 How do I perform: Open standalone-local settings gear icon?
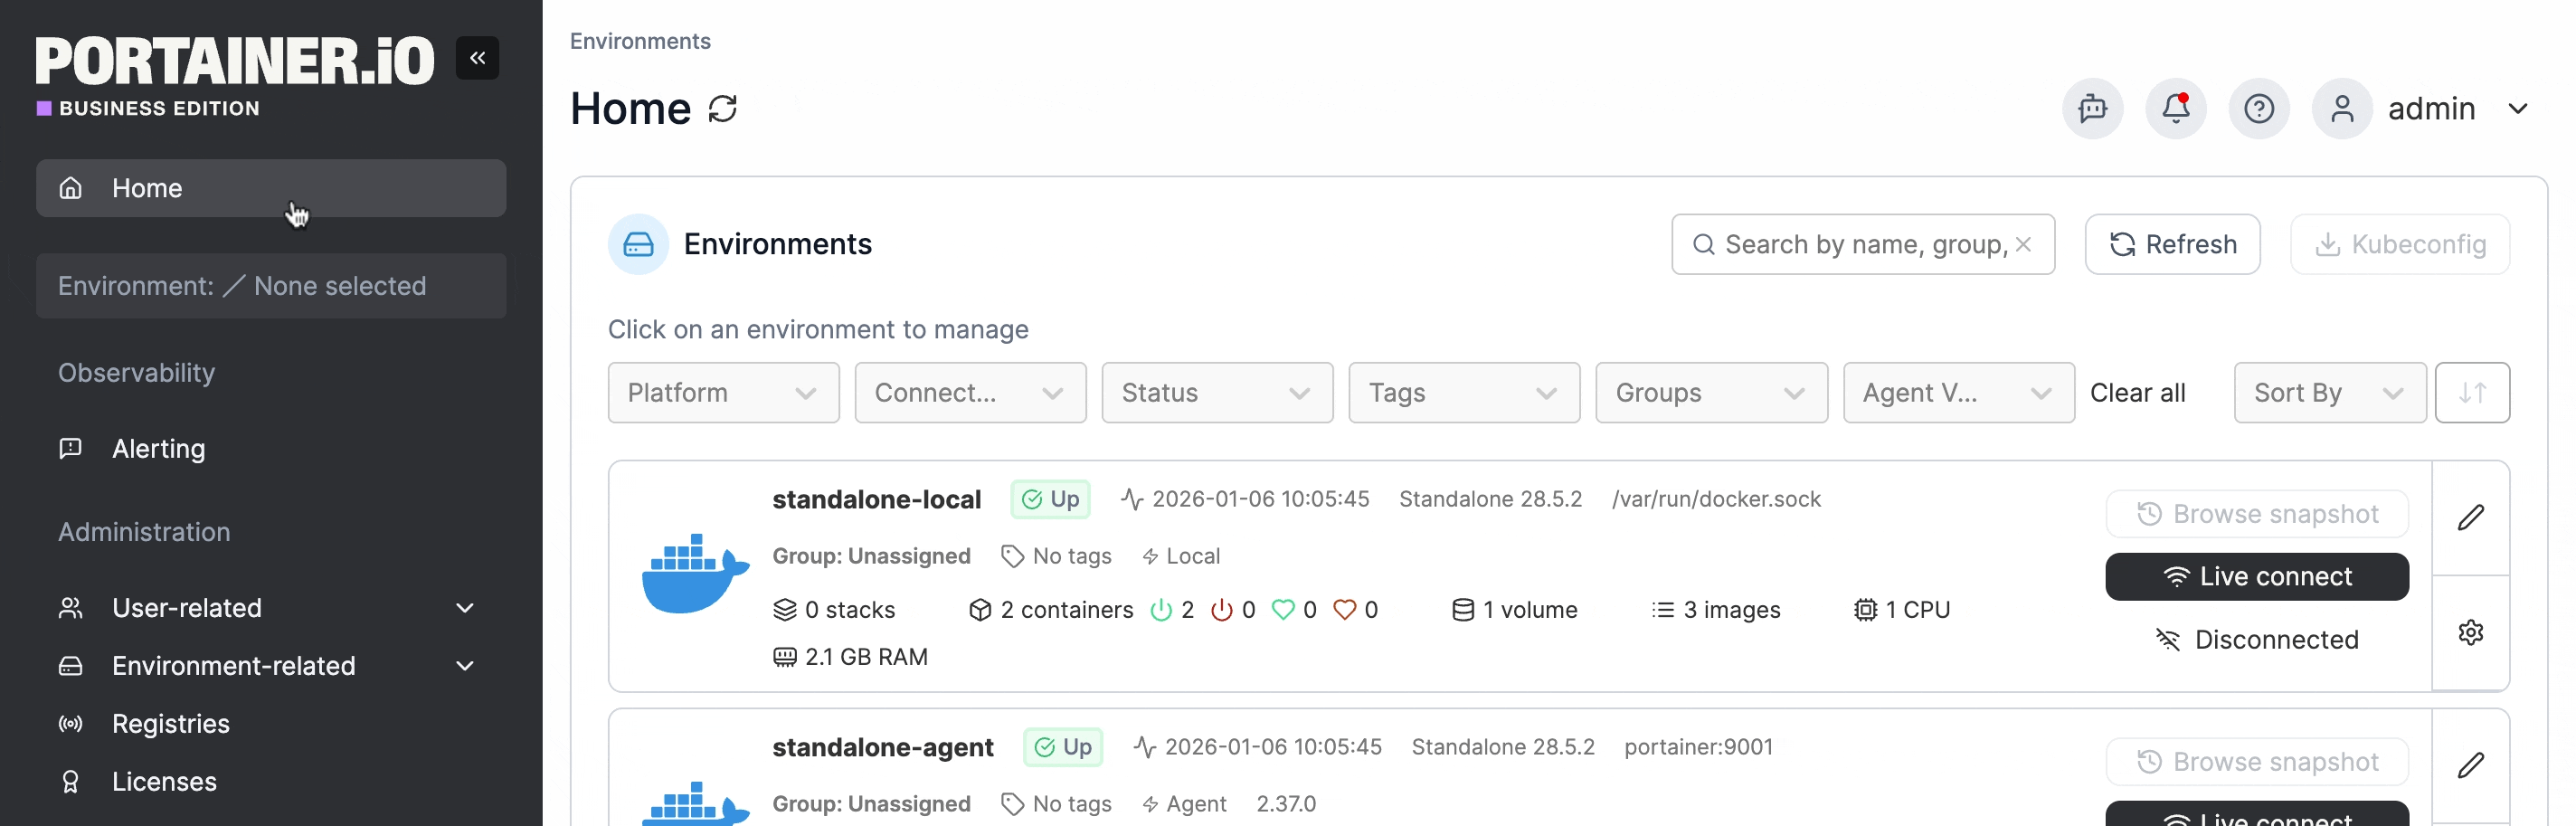(2470, 632)
